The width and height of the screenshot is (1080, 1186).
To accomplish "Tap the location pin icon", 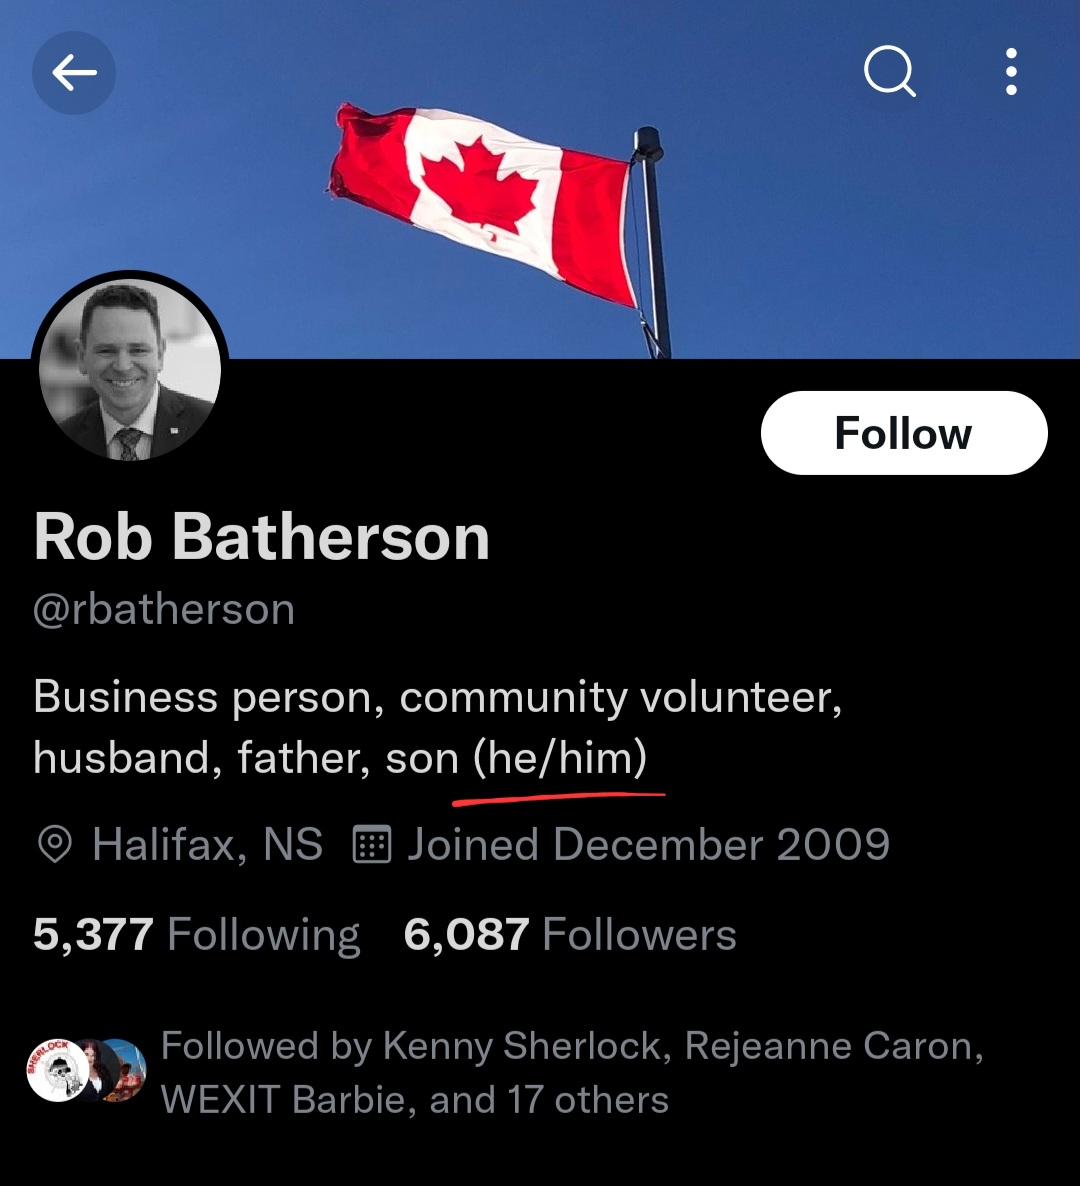I will point(54,844).
